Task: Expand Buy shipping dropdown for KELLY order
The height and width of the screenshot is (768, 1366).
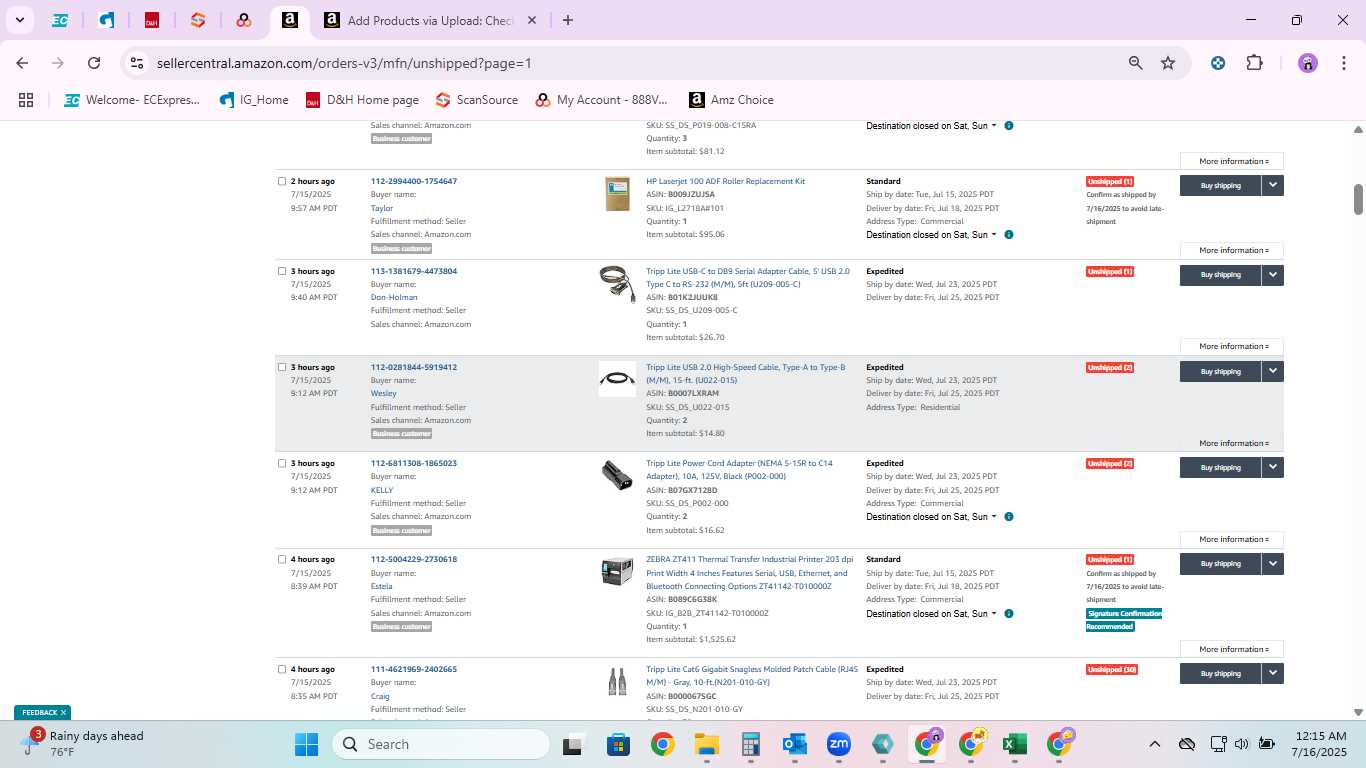Action: point(1272,467)
